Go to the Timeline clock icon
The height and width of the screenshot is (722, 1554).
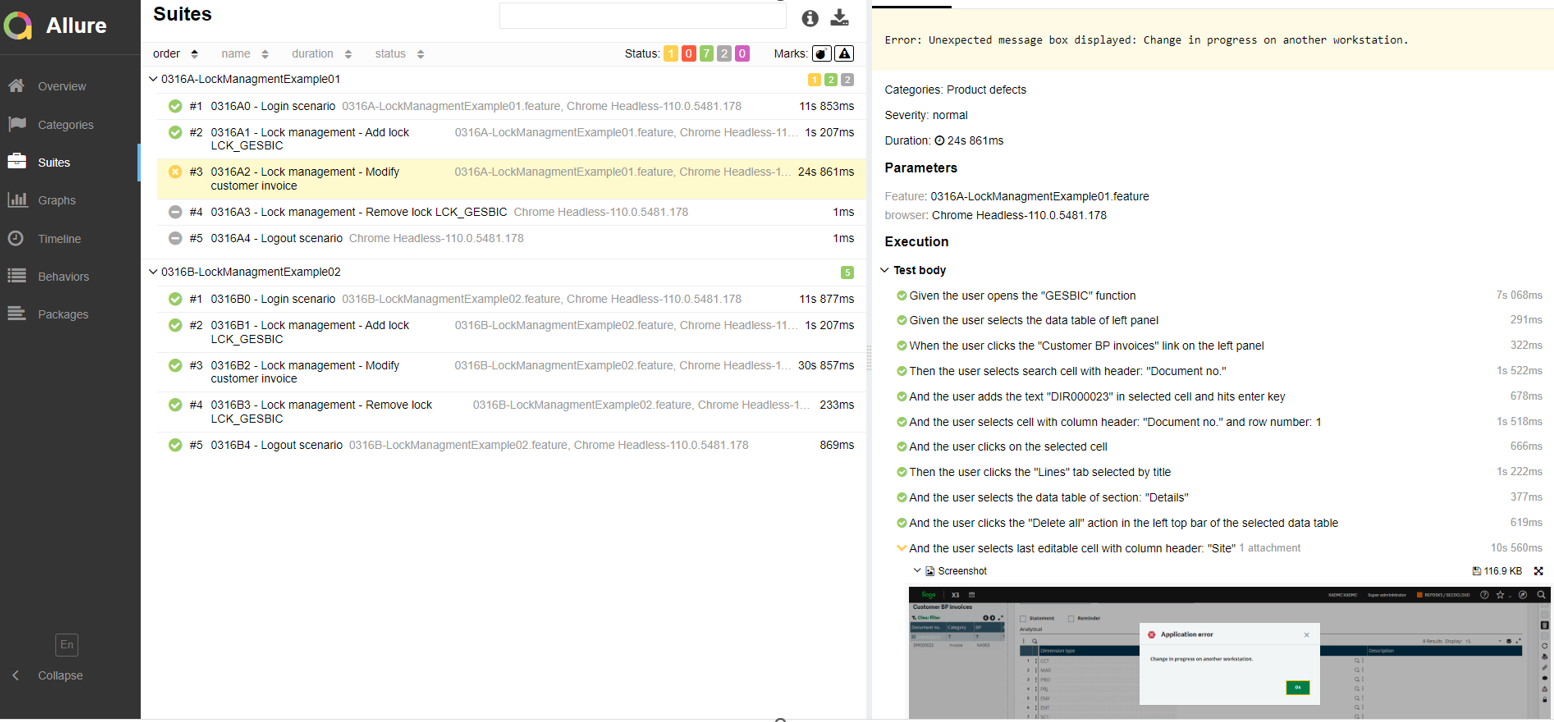tap(17, 238)
